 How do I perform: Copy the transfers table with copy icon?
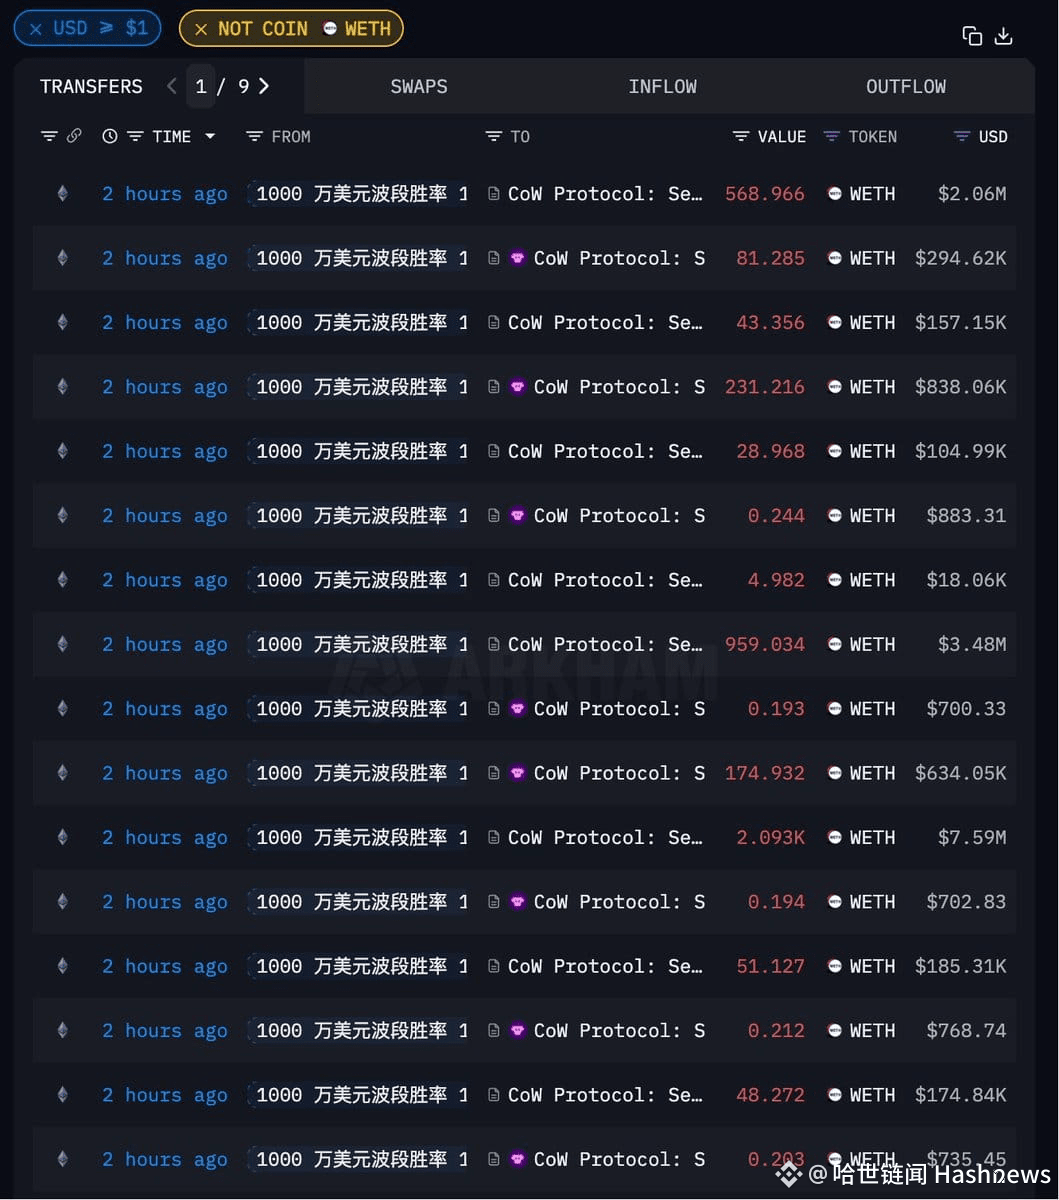(972, 36)
